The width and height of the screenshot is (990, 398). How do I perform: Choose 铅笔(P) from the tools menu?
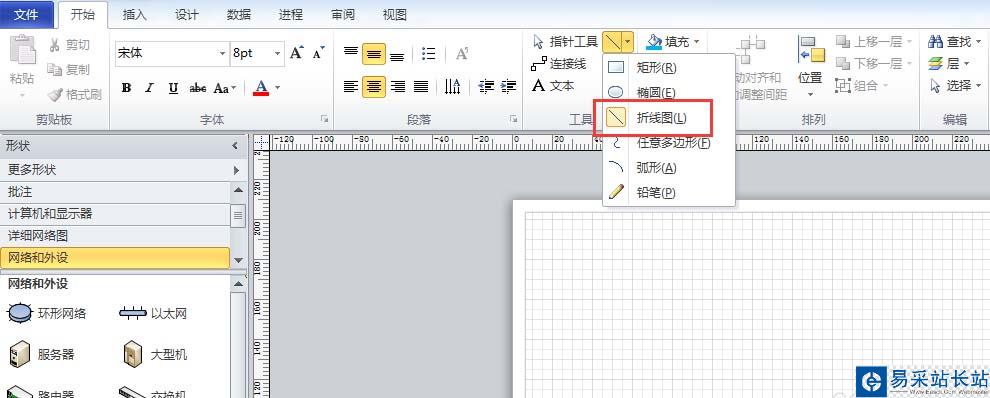[669, 192]
